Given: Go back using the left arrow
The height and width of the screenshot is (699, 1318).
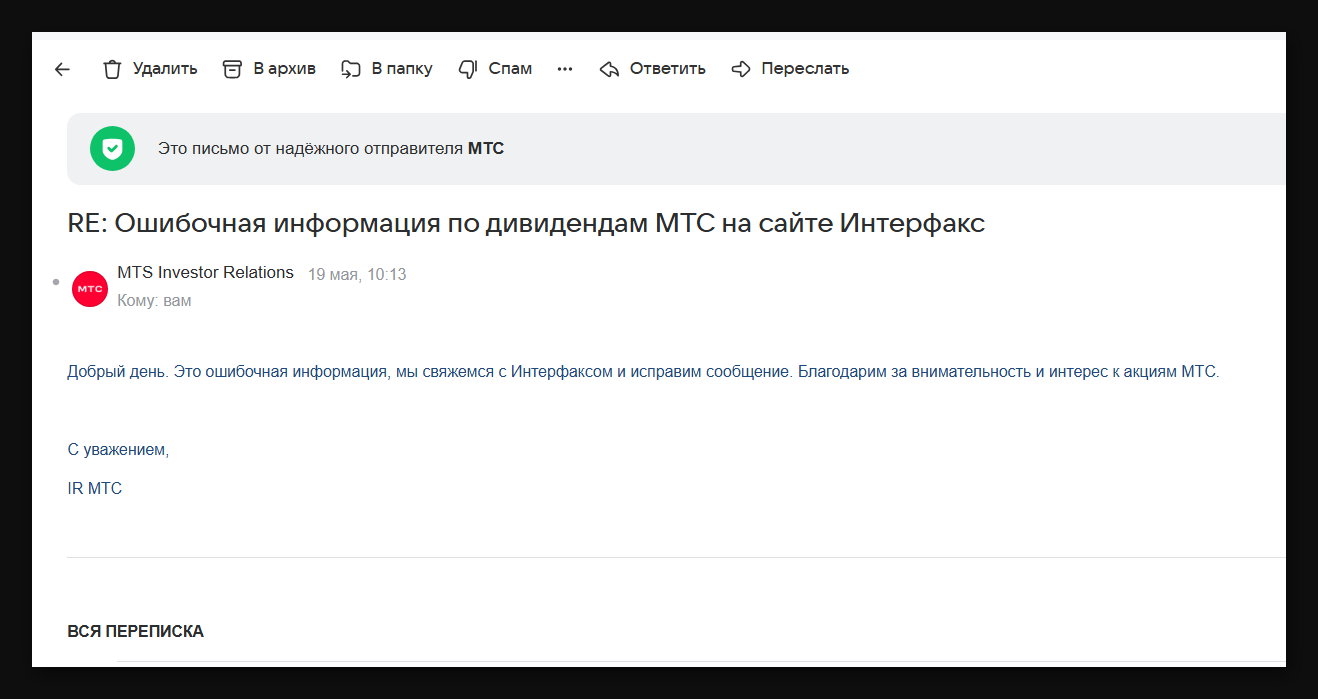Looking at the screenshot, I should tap(62, 69).
